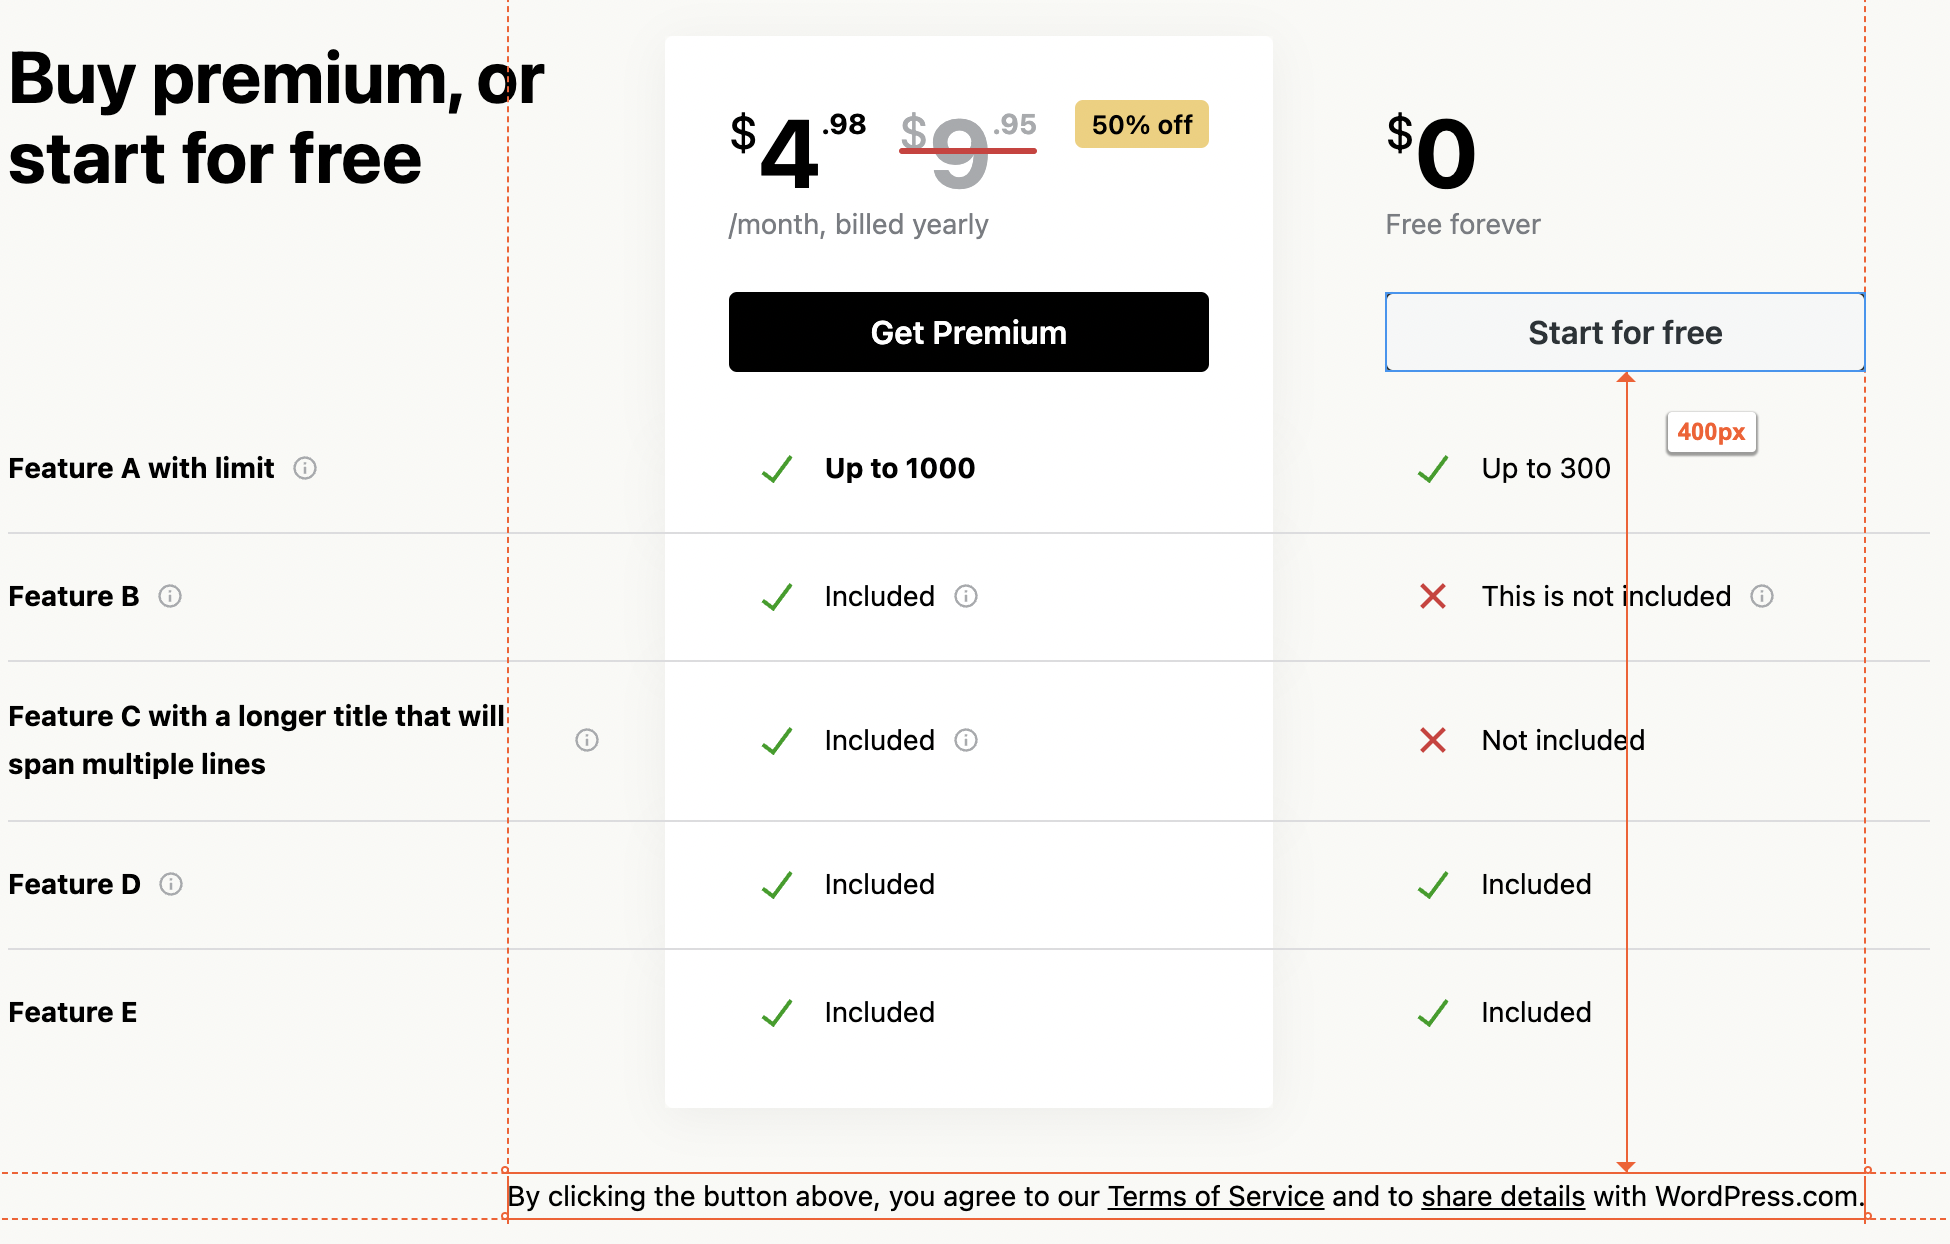
Task: Open the Terms of Service link
Action: pyautogui.click(x=1215, y=1196)
